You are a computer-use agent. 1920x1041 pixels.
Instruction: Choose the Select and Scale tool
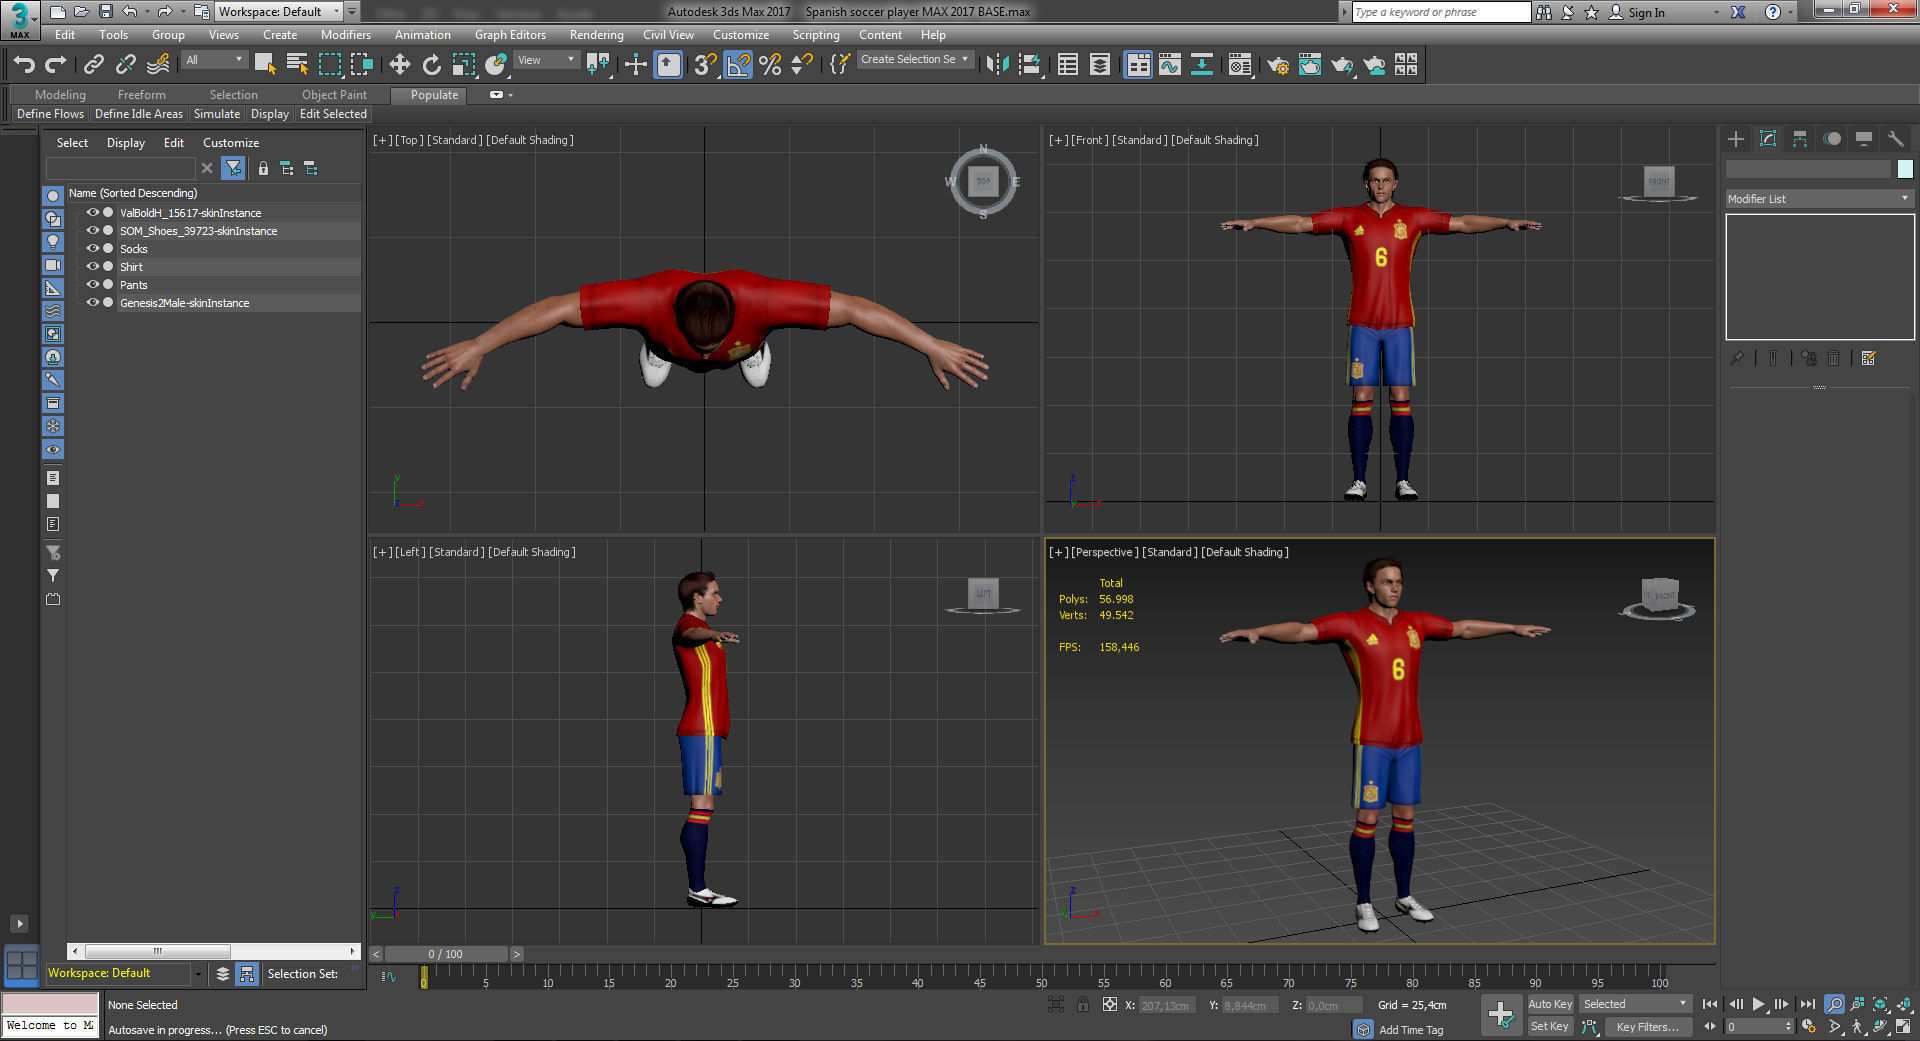[x=464, y=65]
